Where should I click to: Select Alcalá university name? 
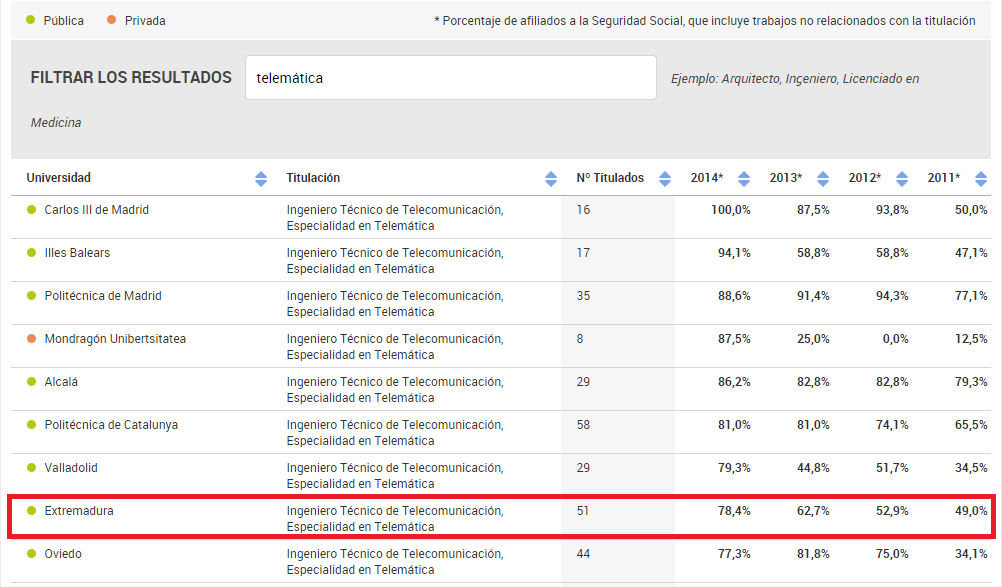[61, 381]
